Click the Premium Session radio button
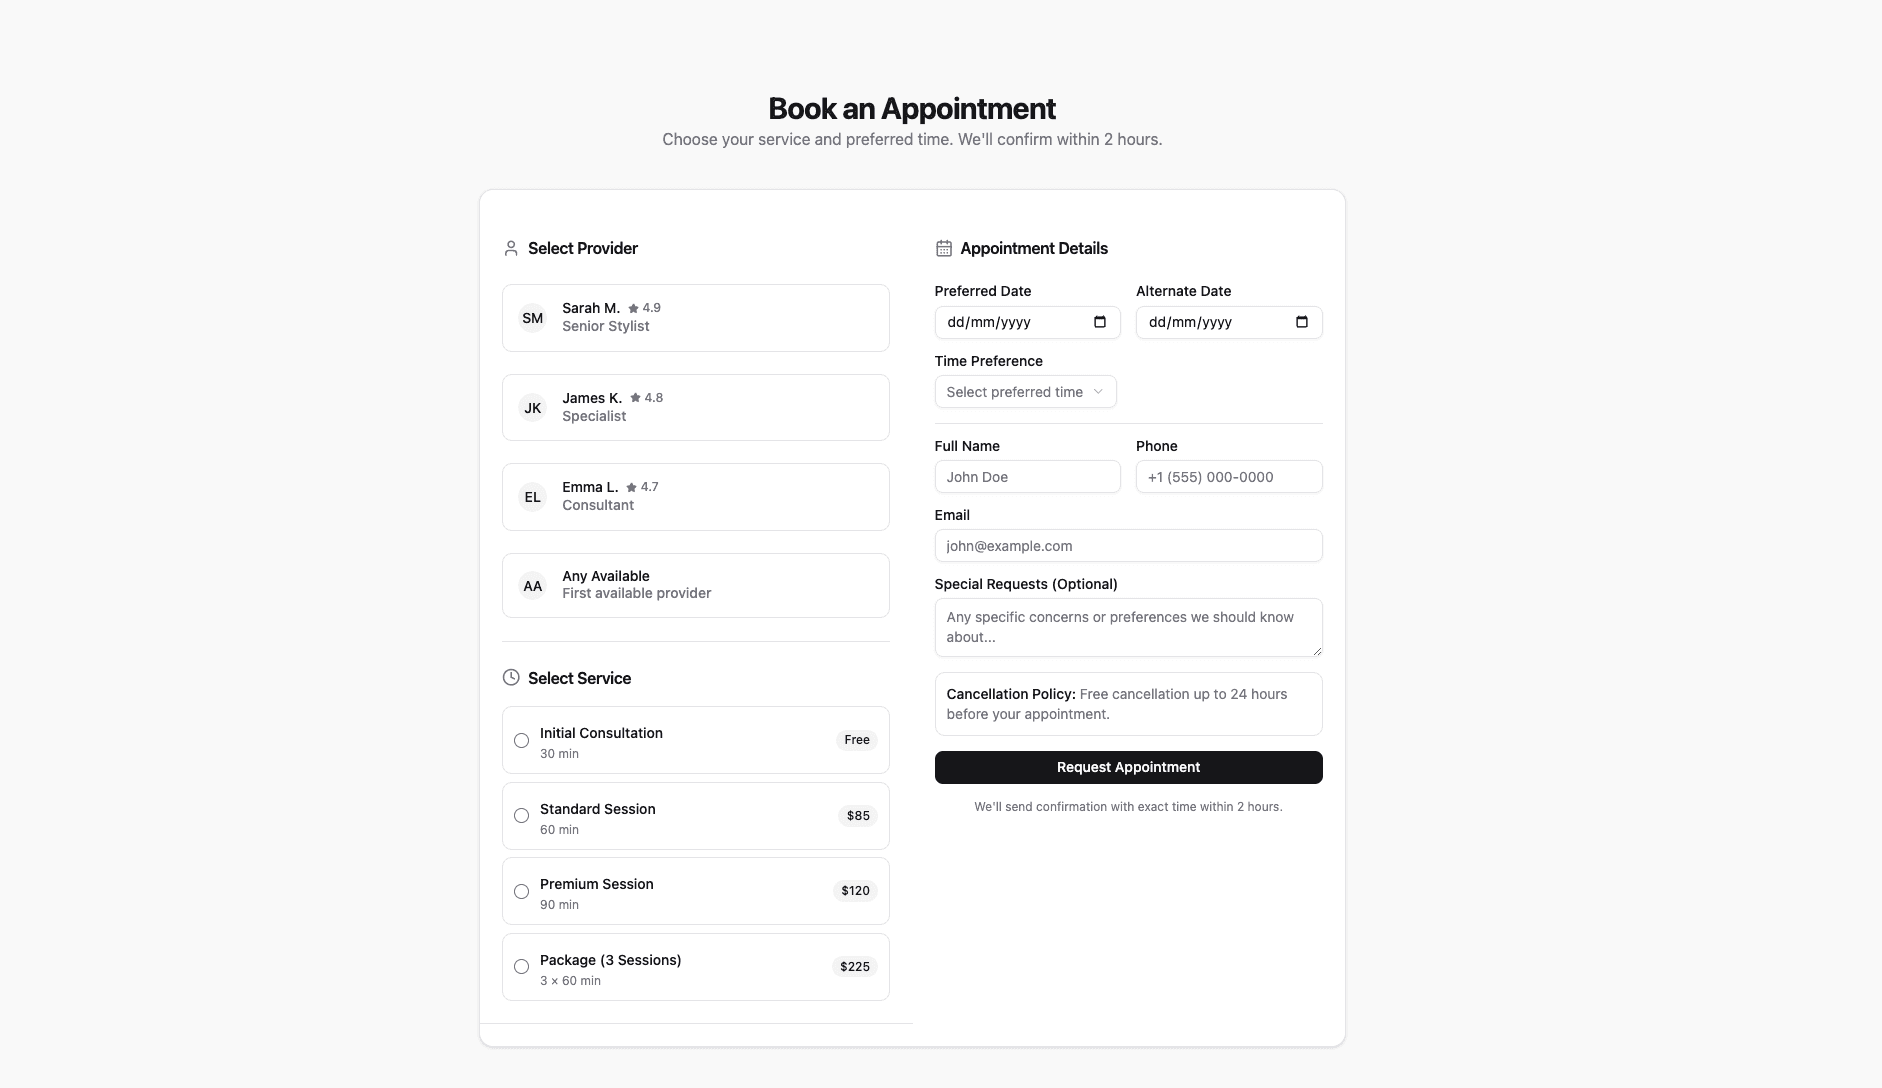Screen dimensions: 1882x1088 [x=521, y=891]
